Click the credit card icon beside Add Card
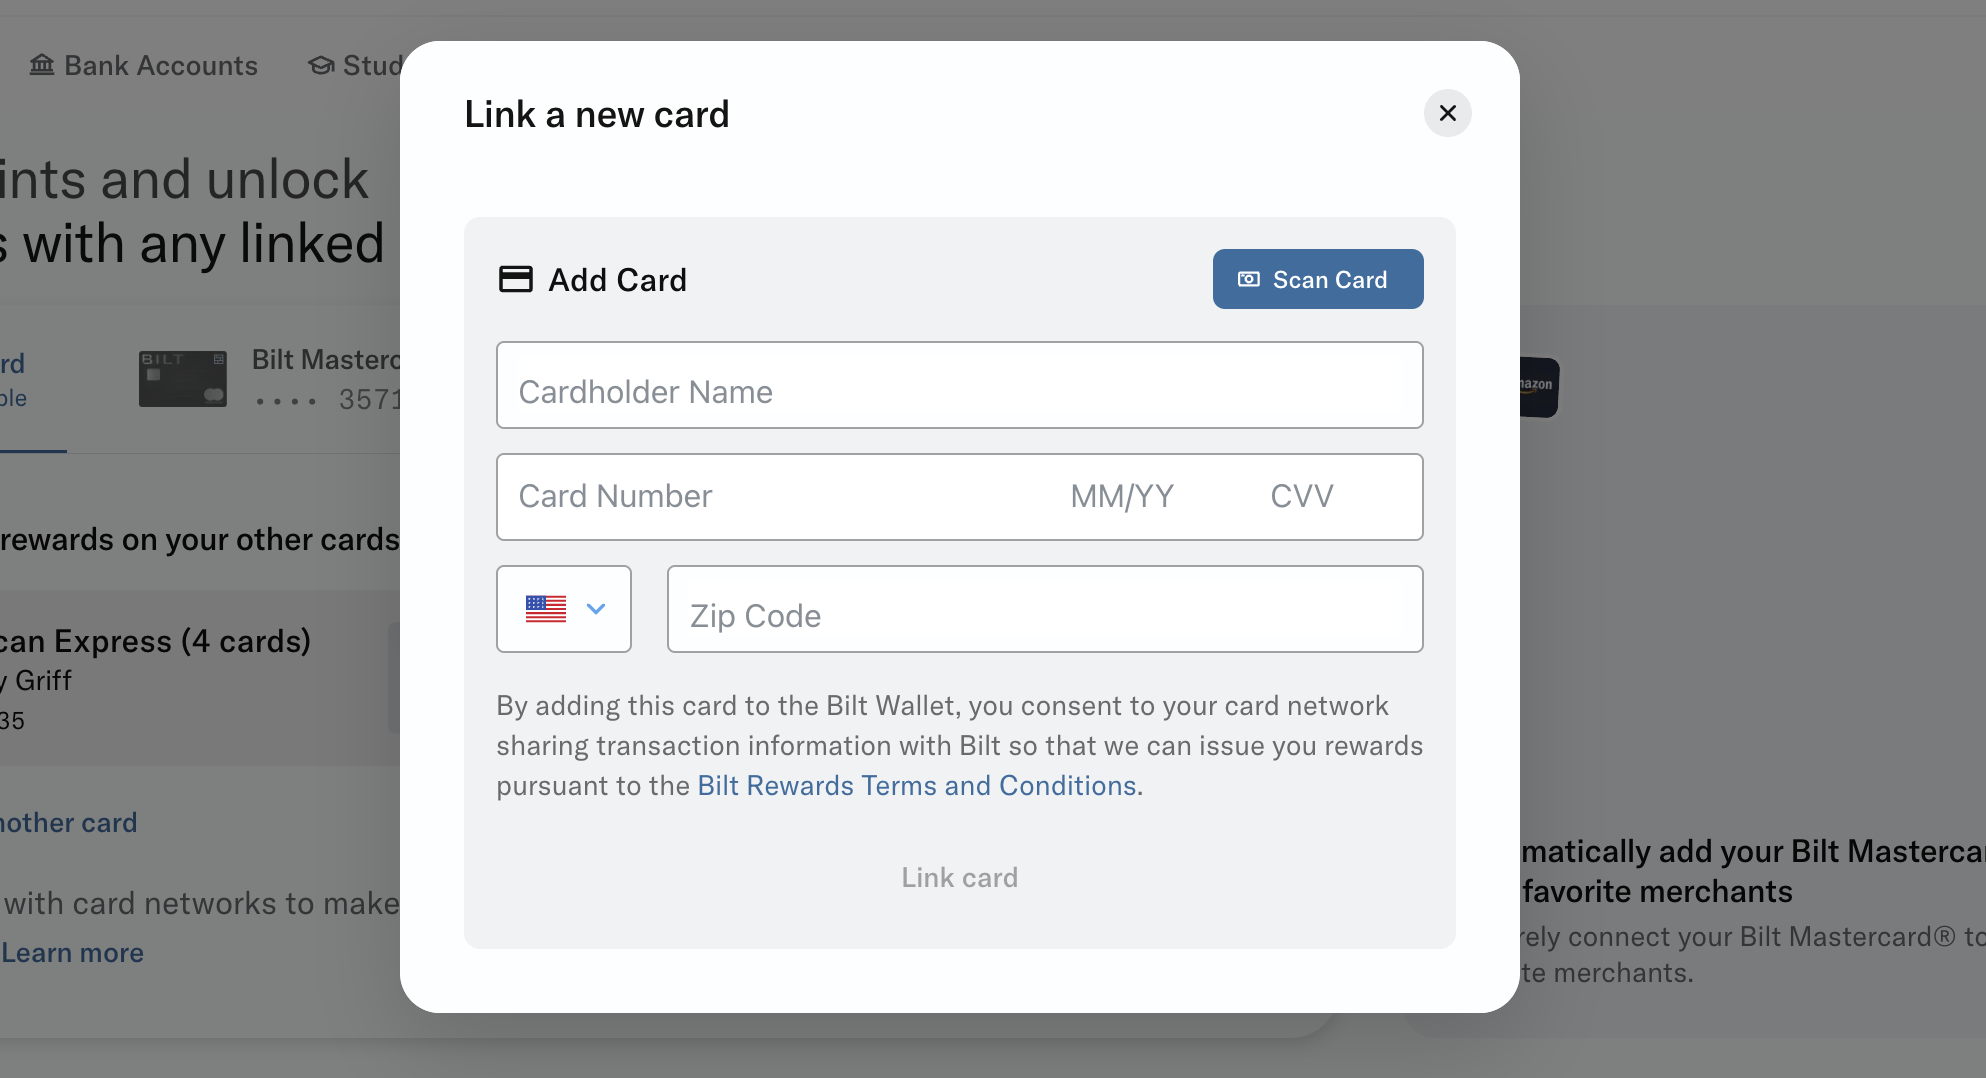The width and height of the screenshot is (1986, 1078). pos(515,279)
